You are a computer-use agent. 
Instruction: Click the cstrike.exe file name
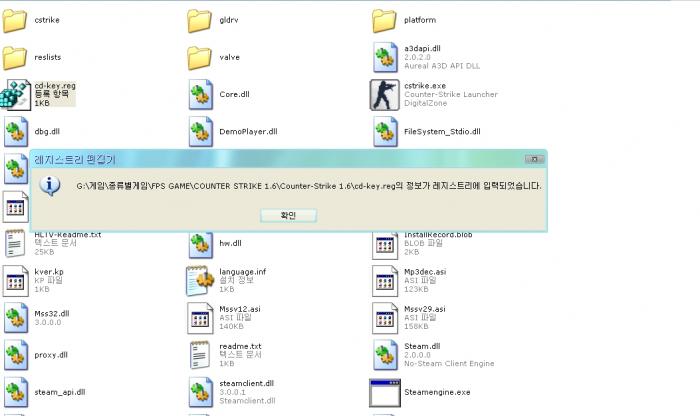point(425,86)
